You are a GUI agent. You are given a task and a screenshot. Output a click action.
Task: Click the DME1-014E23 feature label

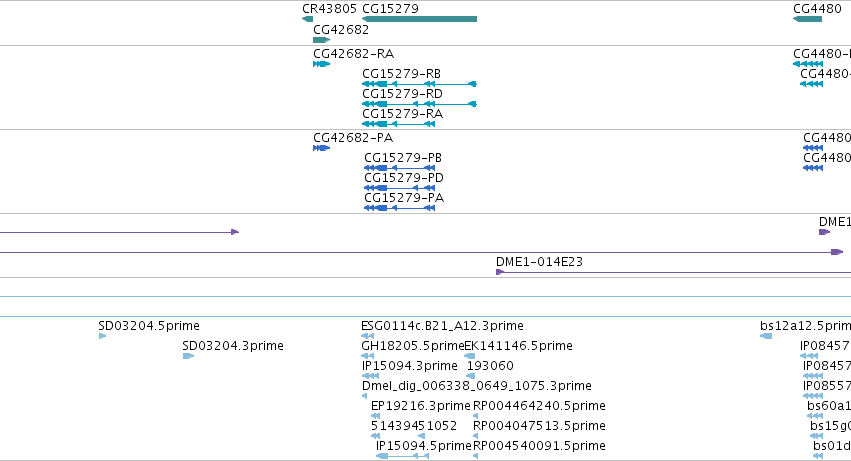click(539, 262)
